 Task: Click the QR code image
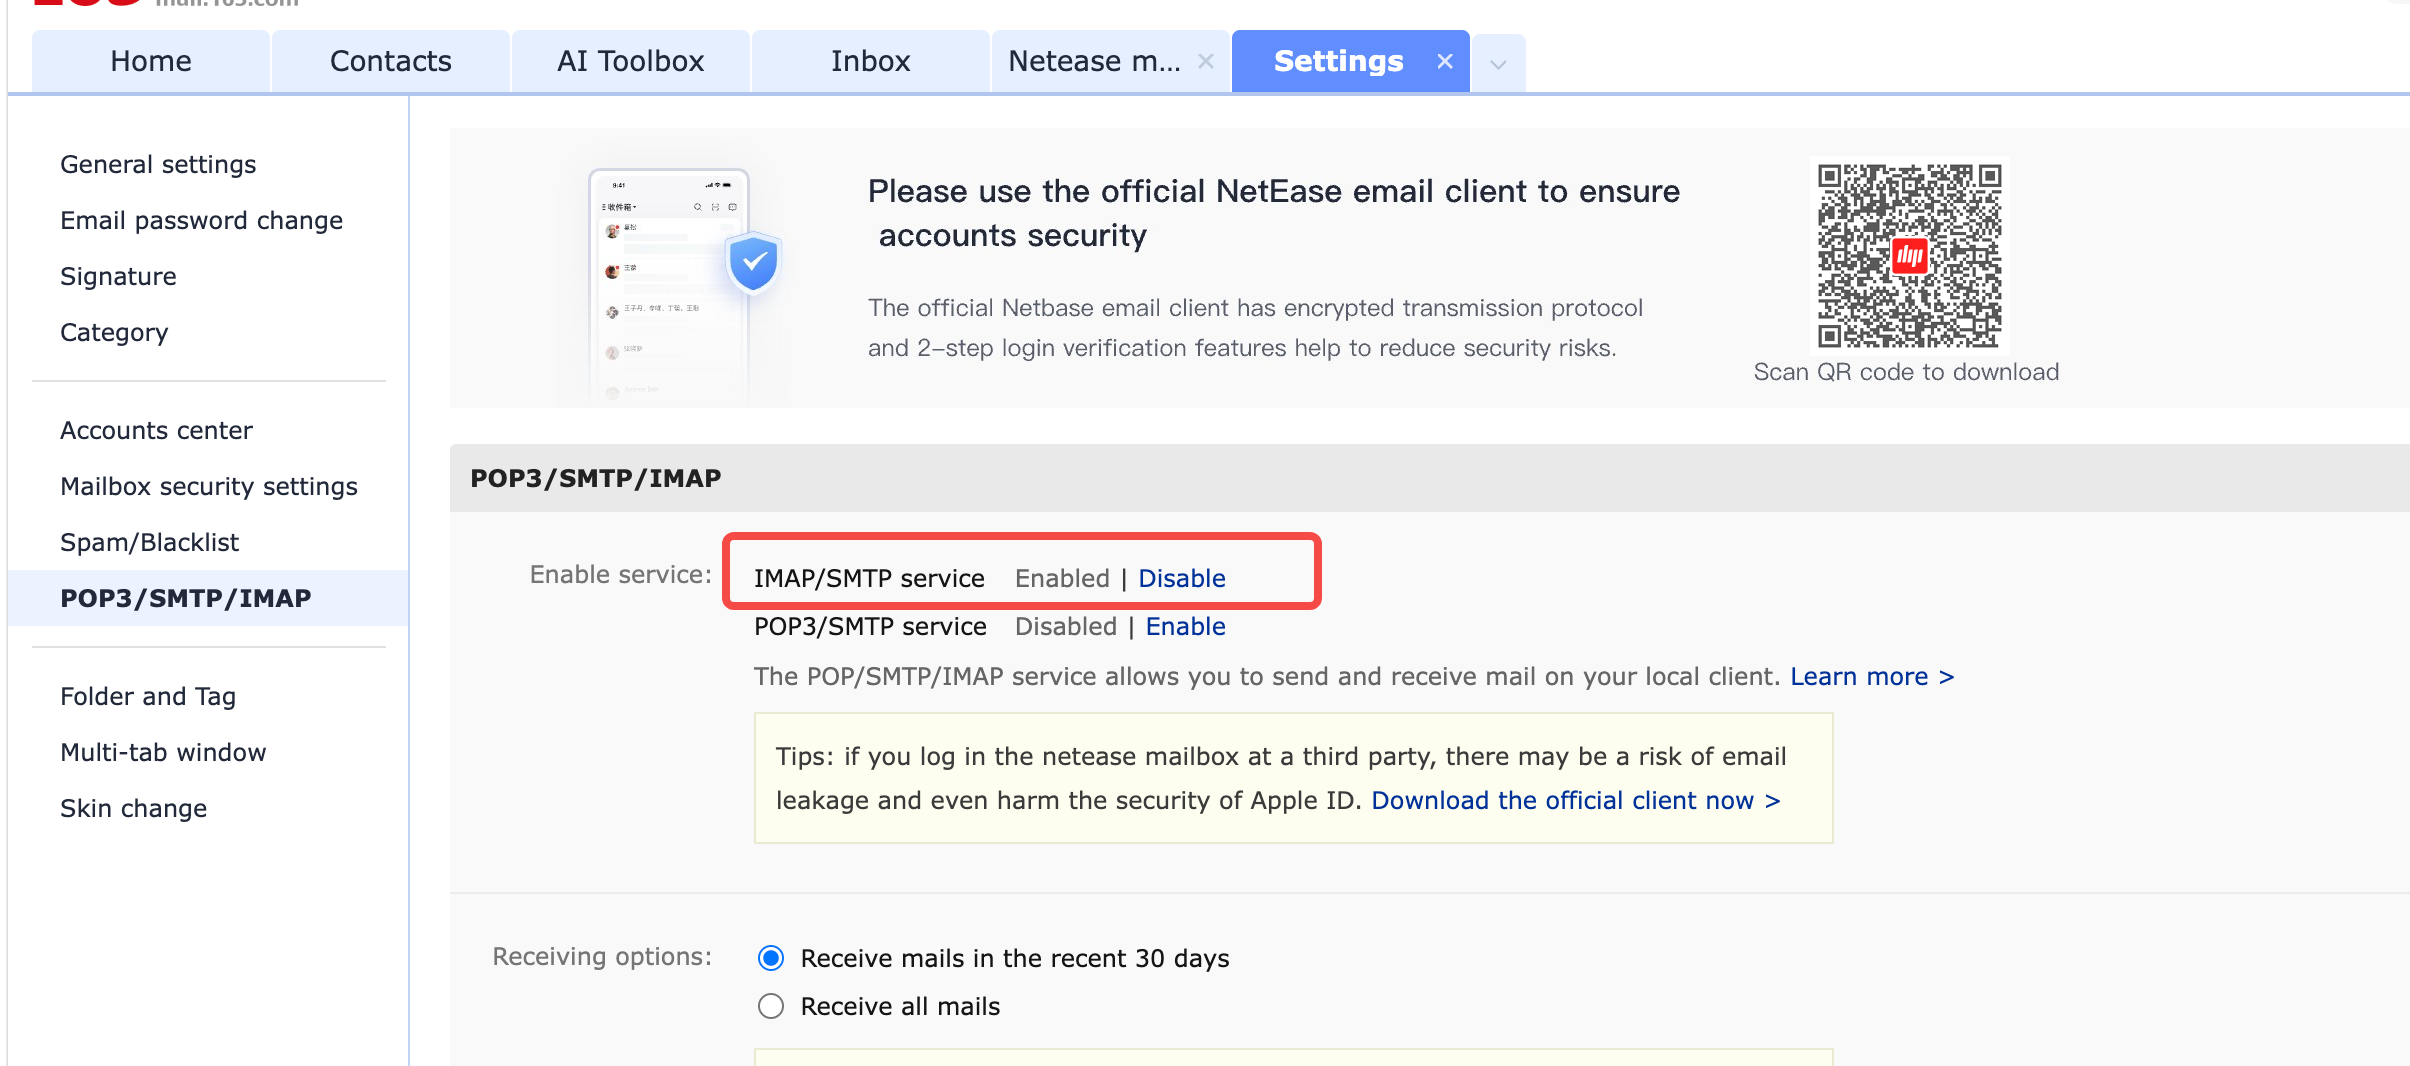tap(1908, 256)
